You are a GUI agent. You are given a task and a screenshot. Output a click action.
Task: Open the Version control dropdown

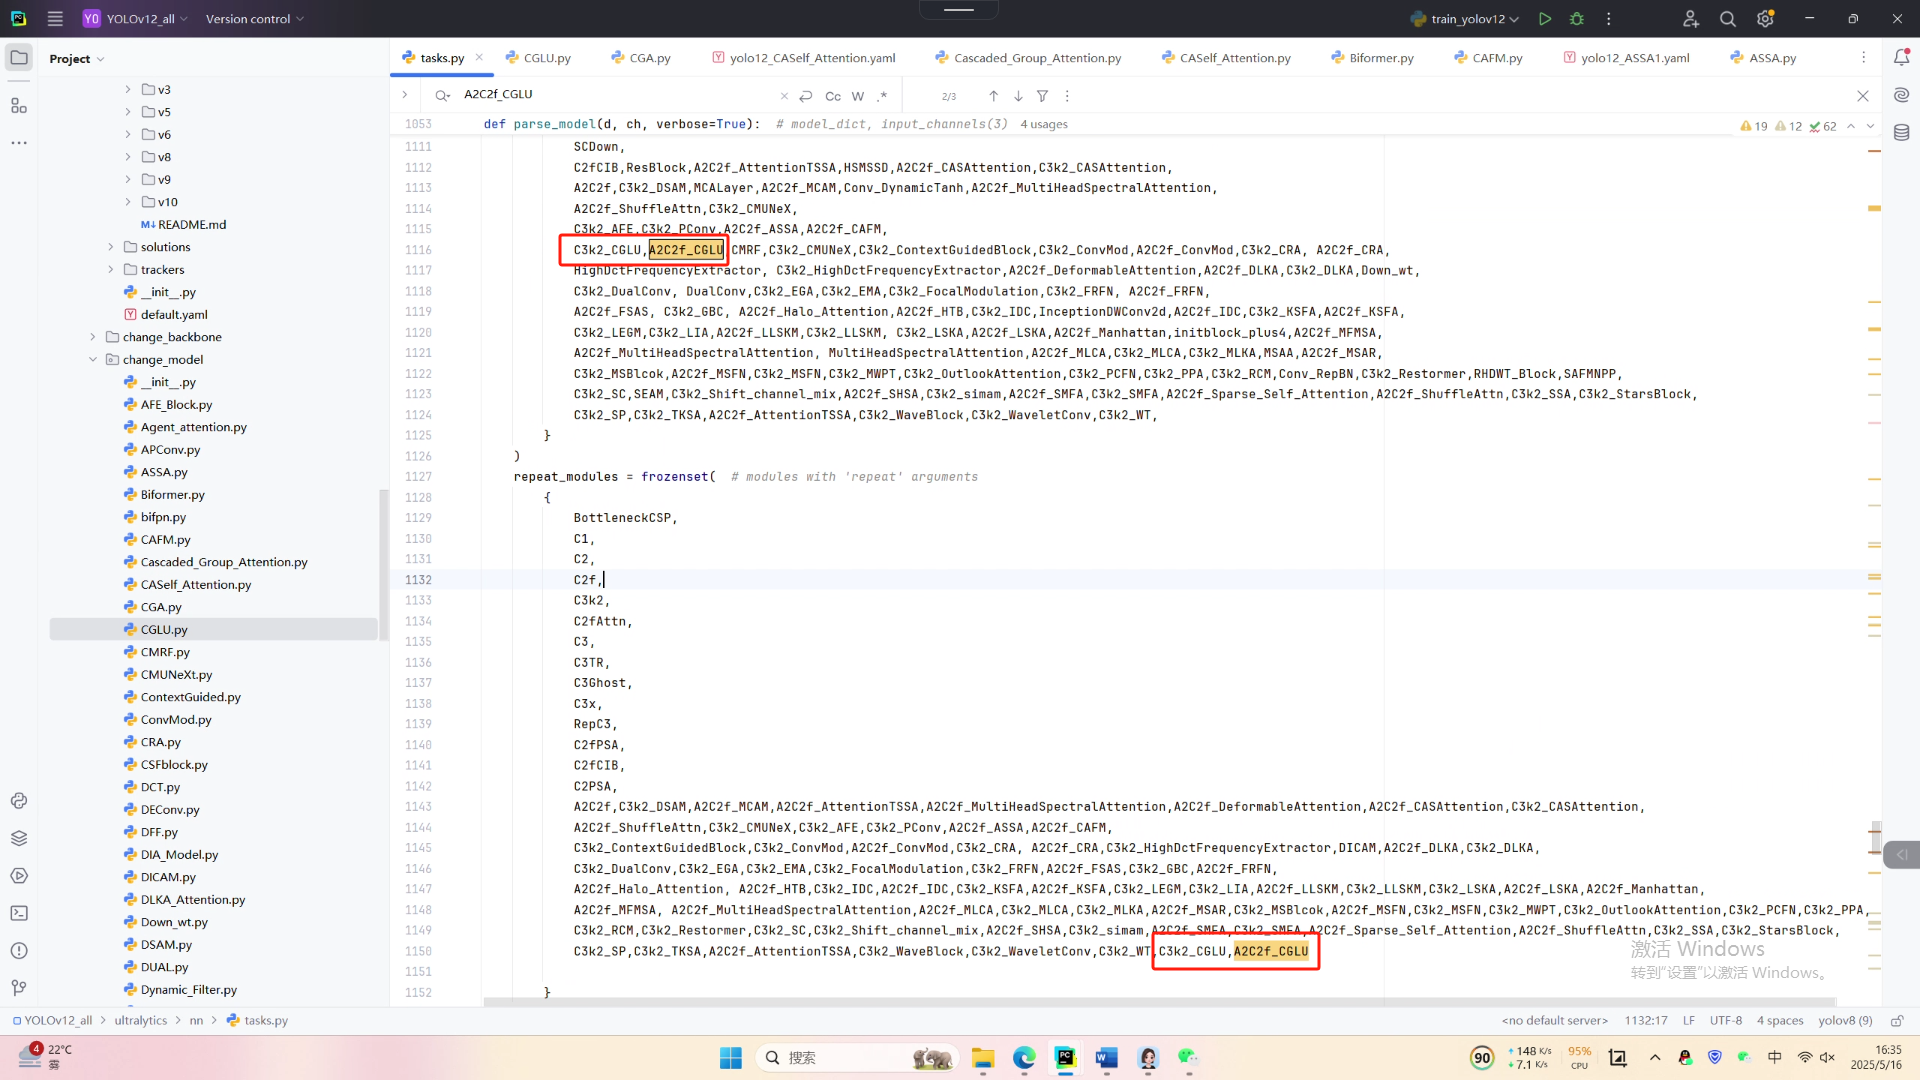254,19
